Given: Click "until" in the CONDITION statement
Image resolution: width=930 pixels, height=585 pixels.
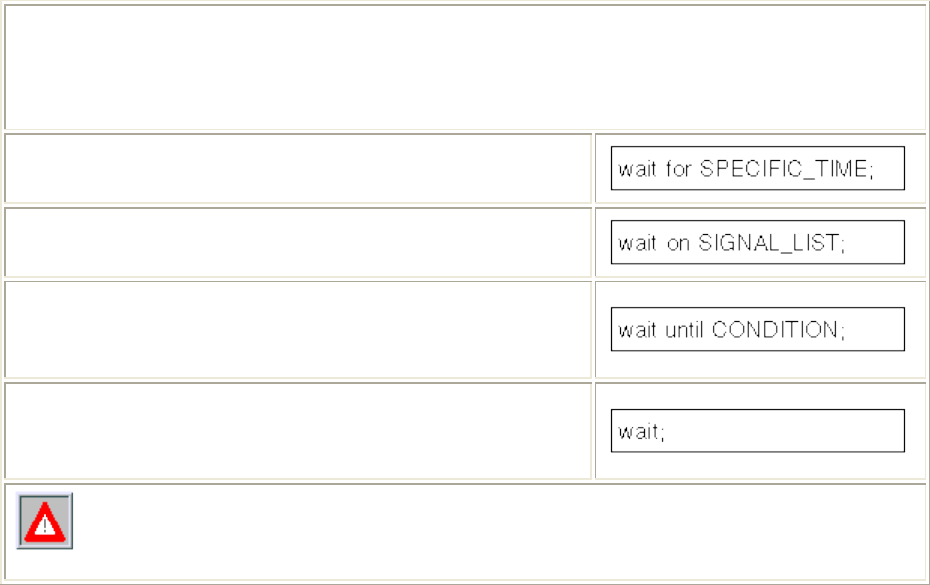Looking at the screenshot, I should (x=686, y=329).
